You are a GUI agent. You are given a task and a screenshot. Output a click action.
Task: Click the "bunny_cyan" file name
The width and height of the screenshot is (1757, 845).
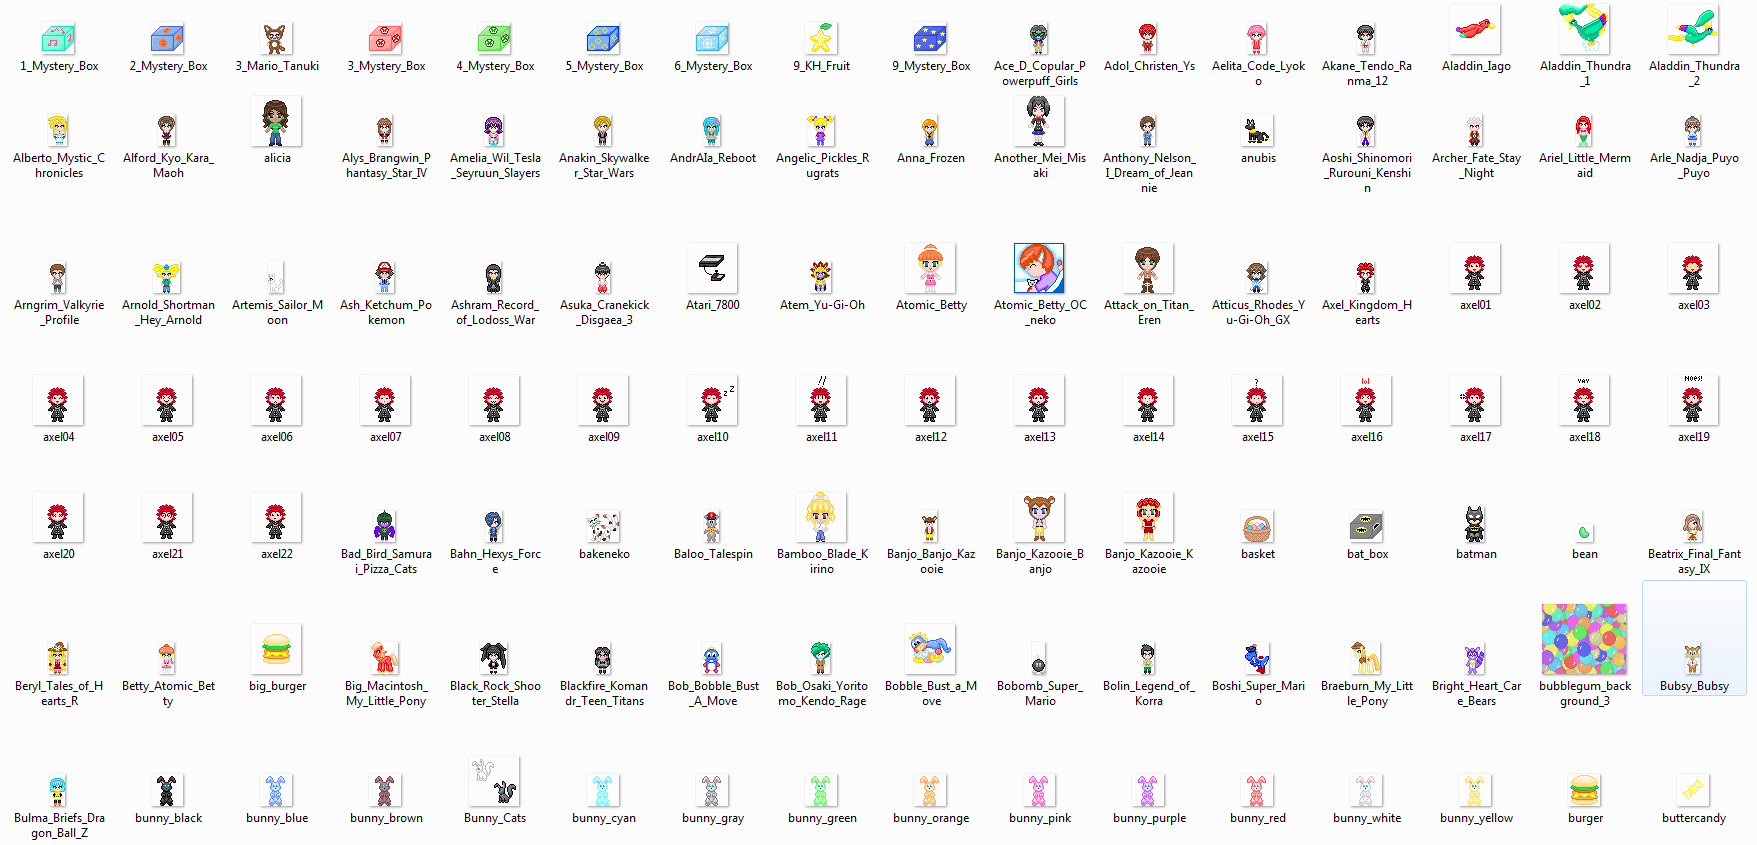coord(604,818)
